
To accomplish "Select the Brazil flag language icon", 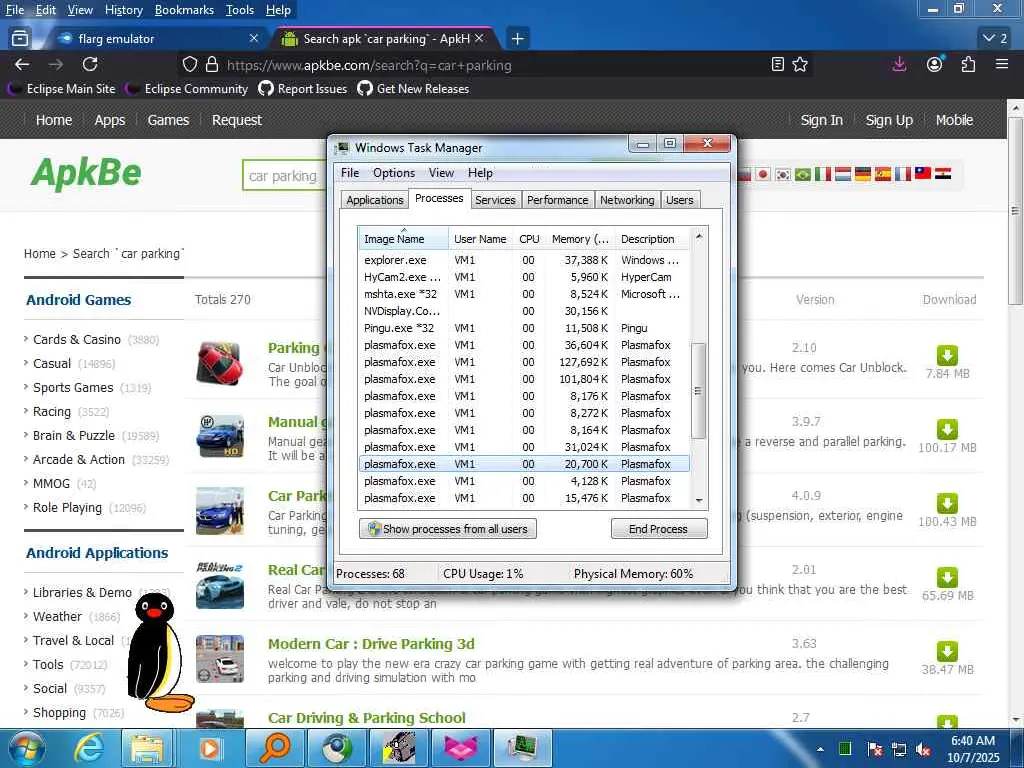I will click(x=803, y=174).
